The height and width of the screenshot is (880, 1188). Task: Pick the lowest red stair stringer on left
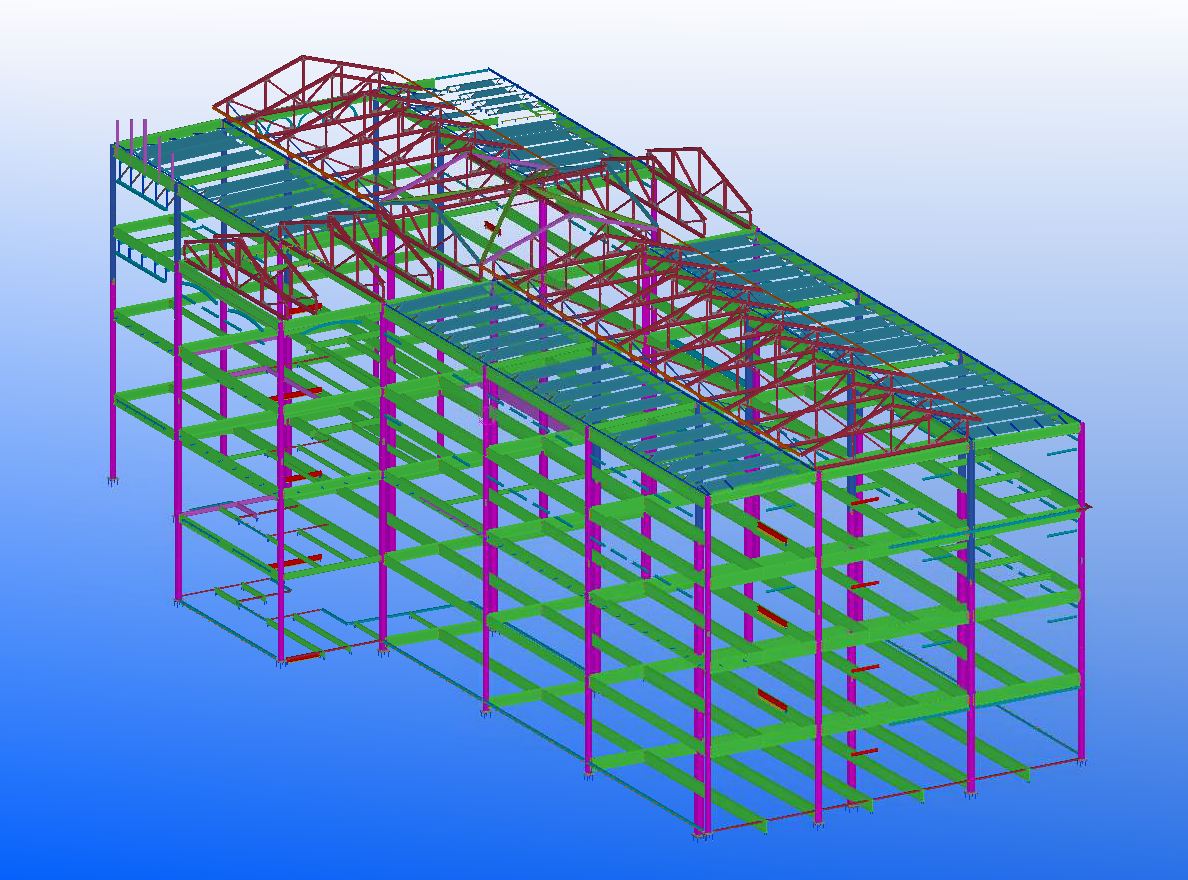coord(304,657)
